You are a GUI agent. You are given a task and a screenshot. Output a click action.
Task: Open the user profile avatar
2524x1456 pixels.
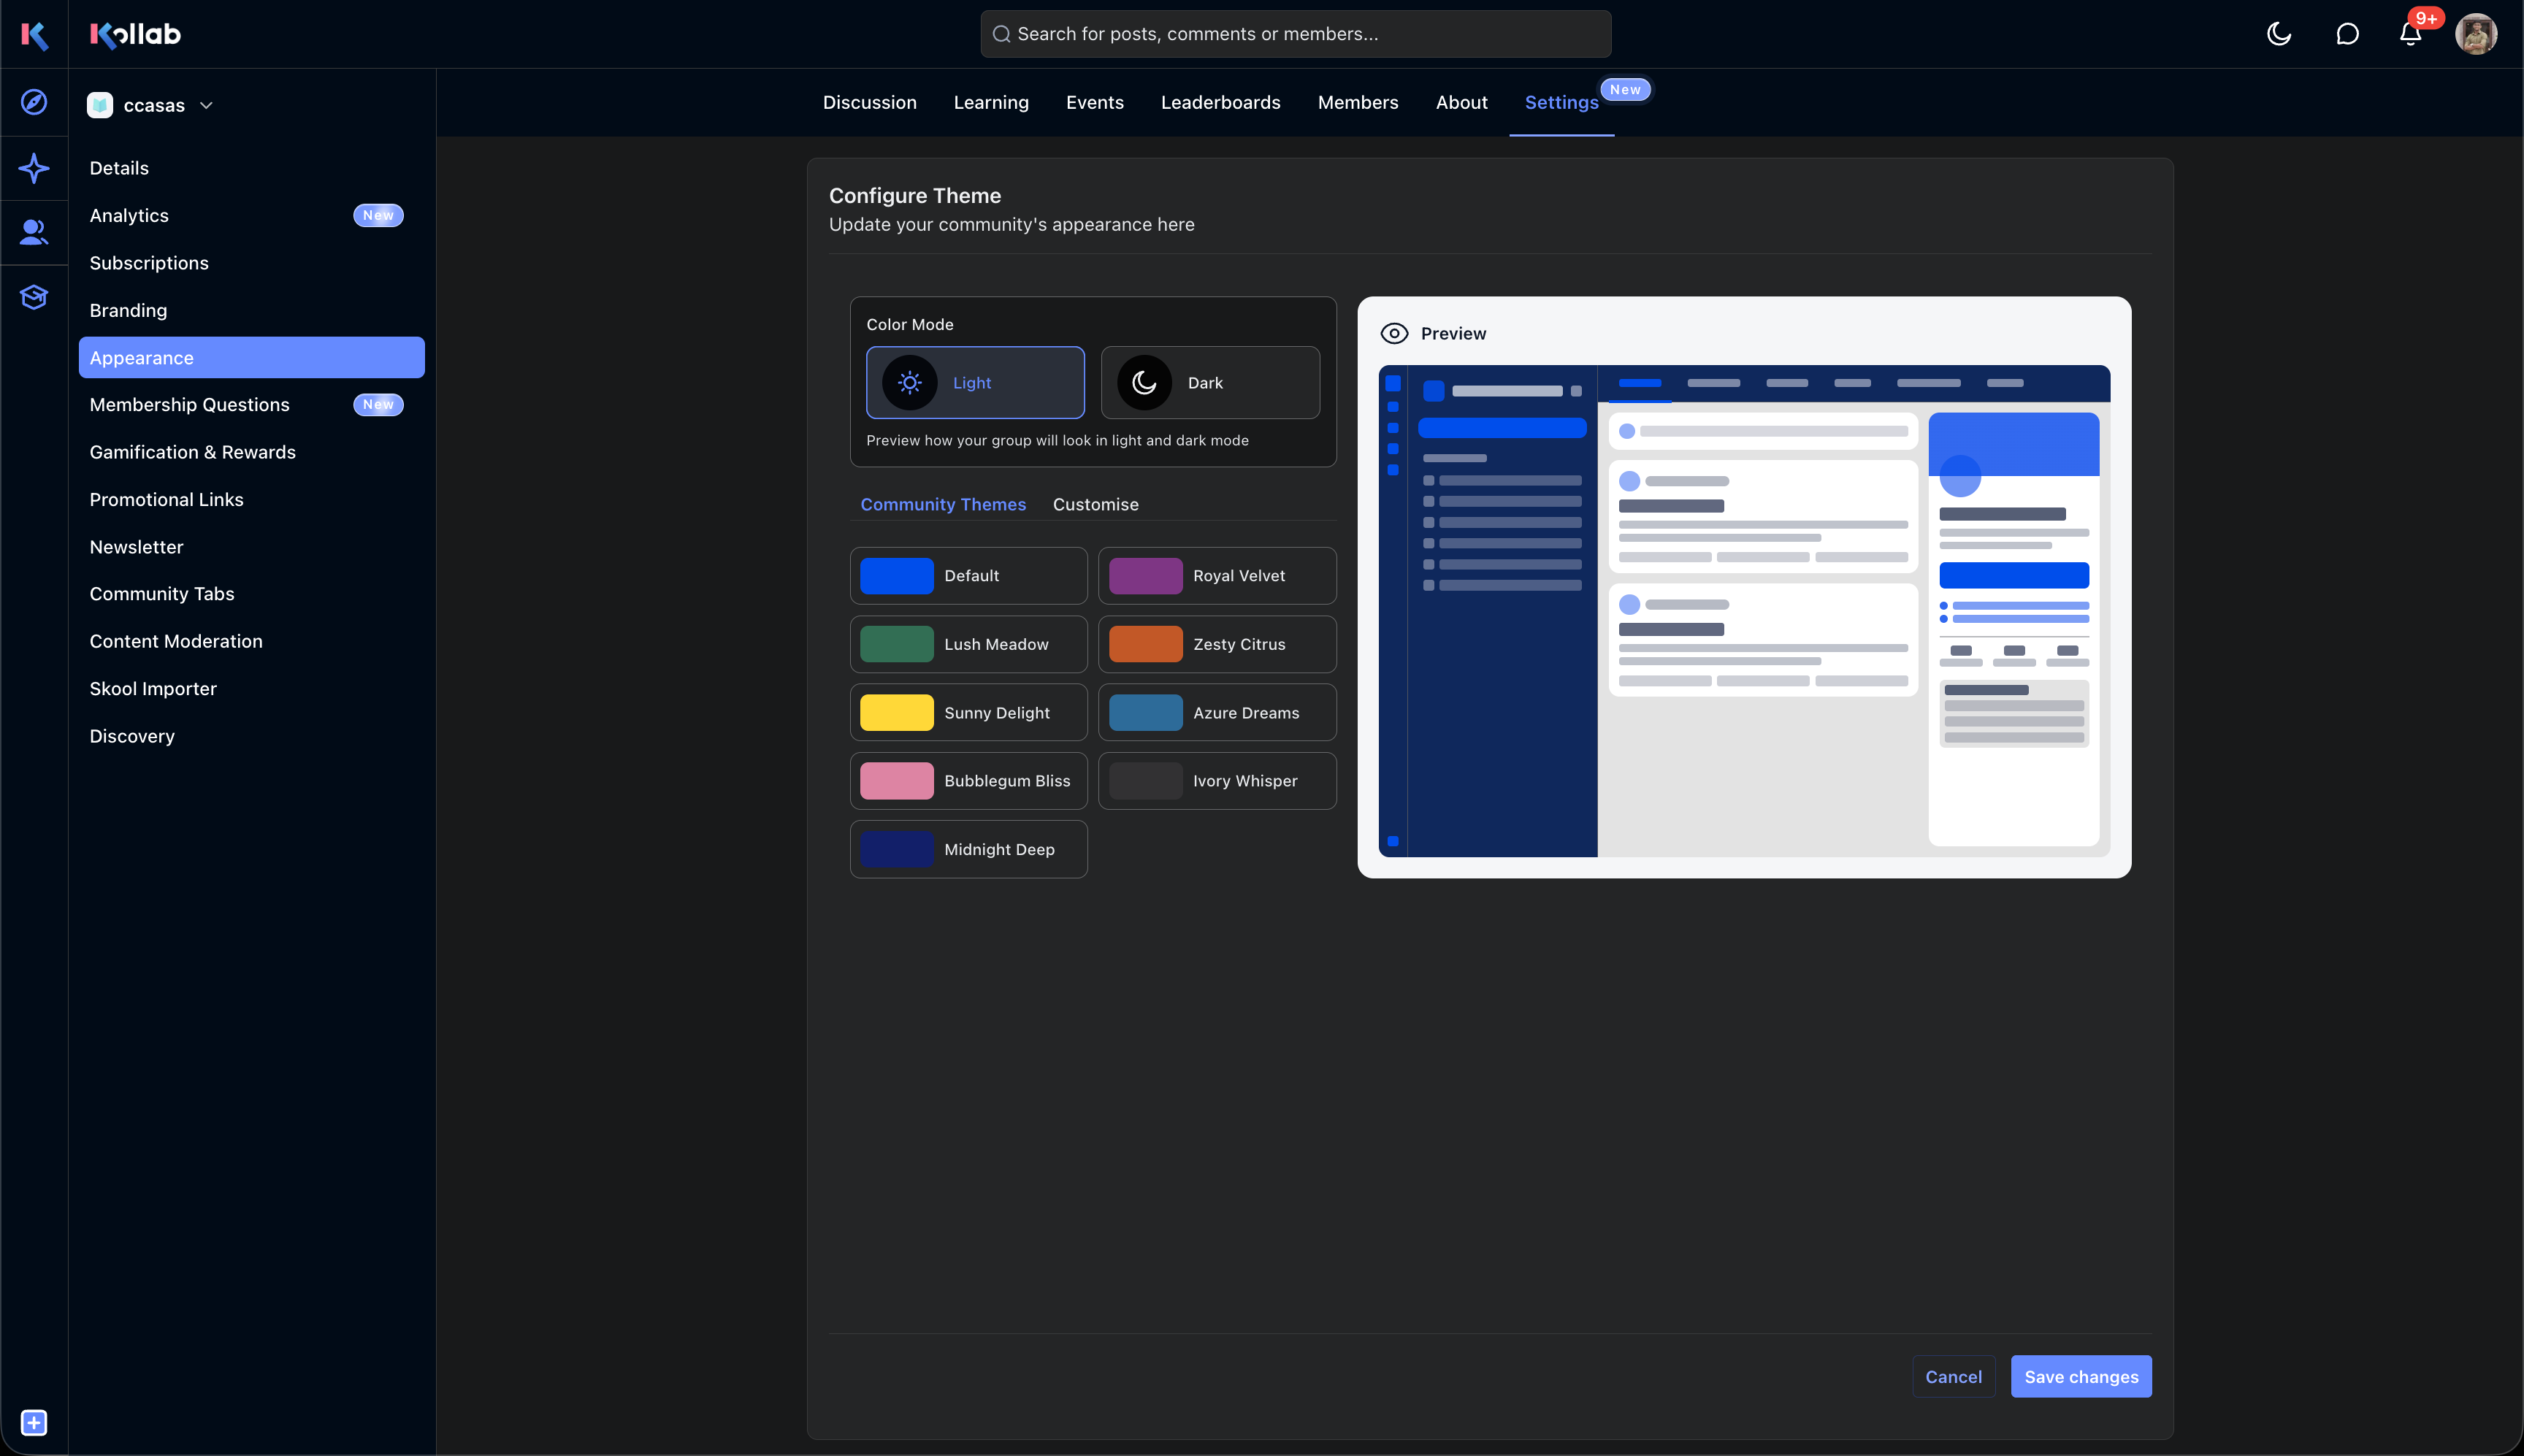[2476, 34]
